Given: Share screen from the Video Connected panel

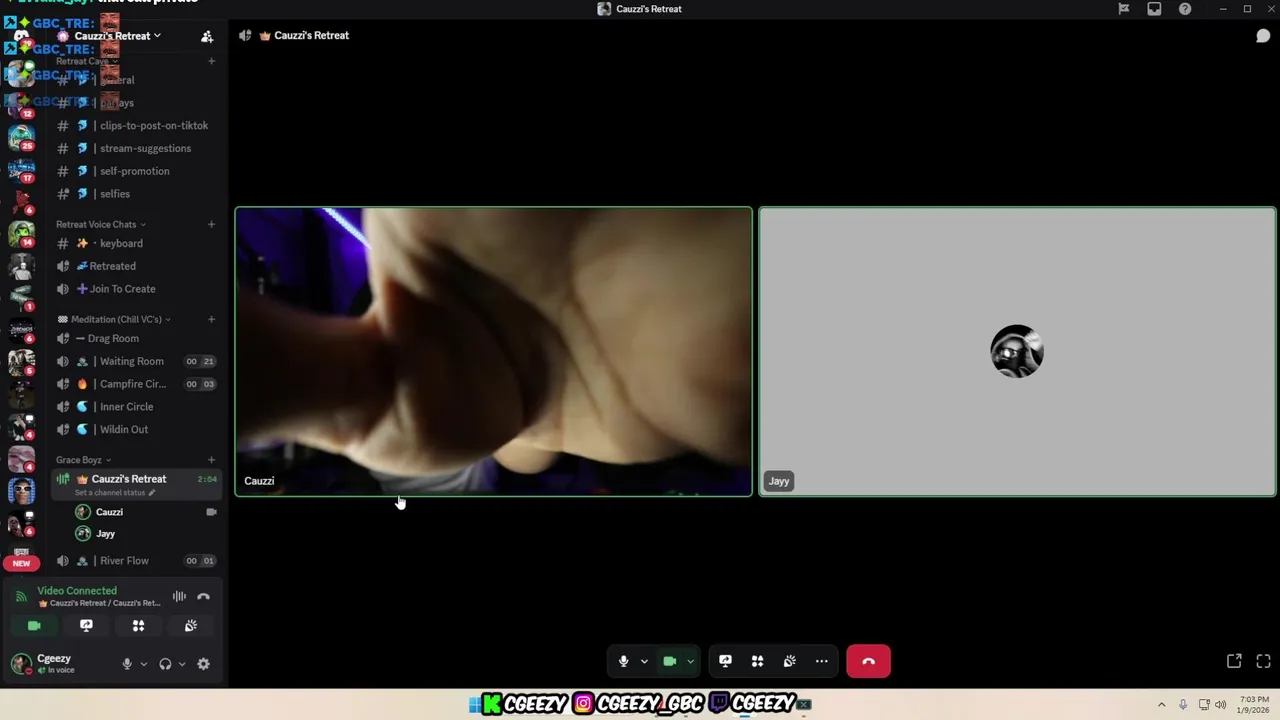Looking at the screenshot, I should (x=86, y=626).
